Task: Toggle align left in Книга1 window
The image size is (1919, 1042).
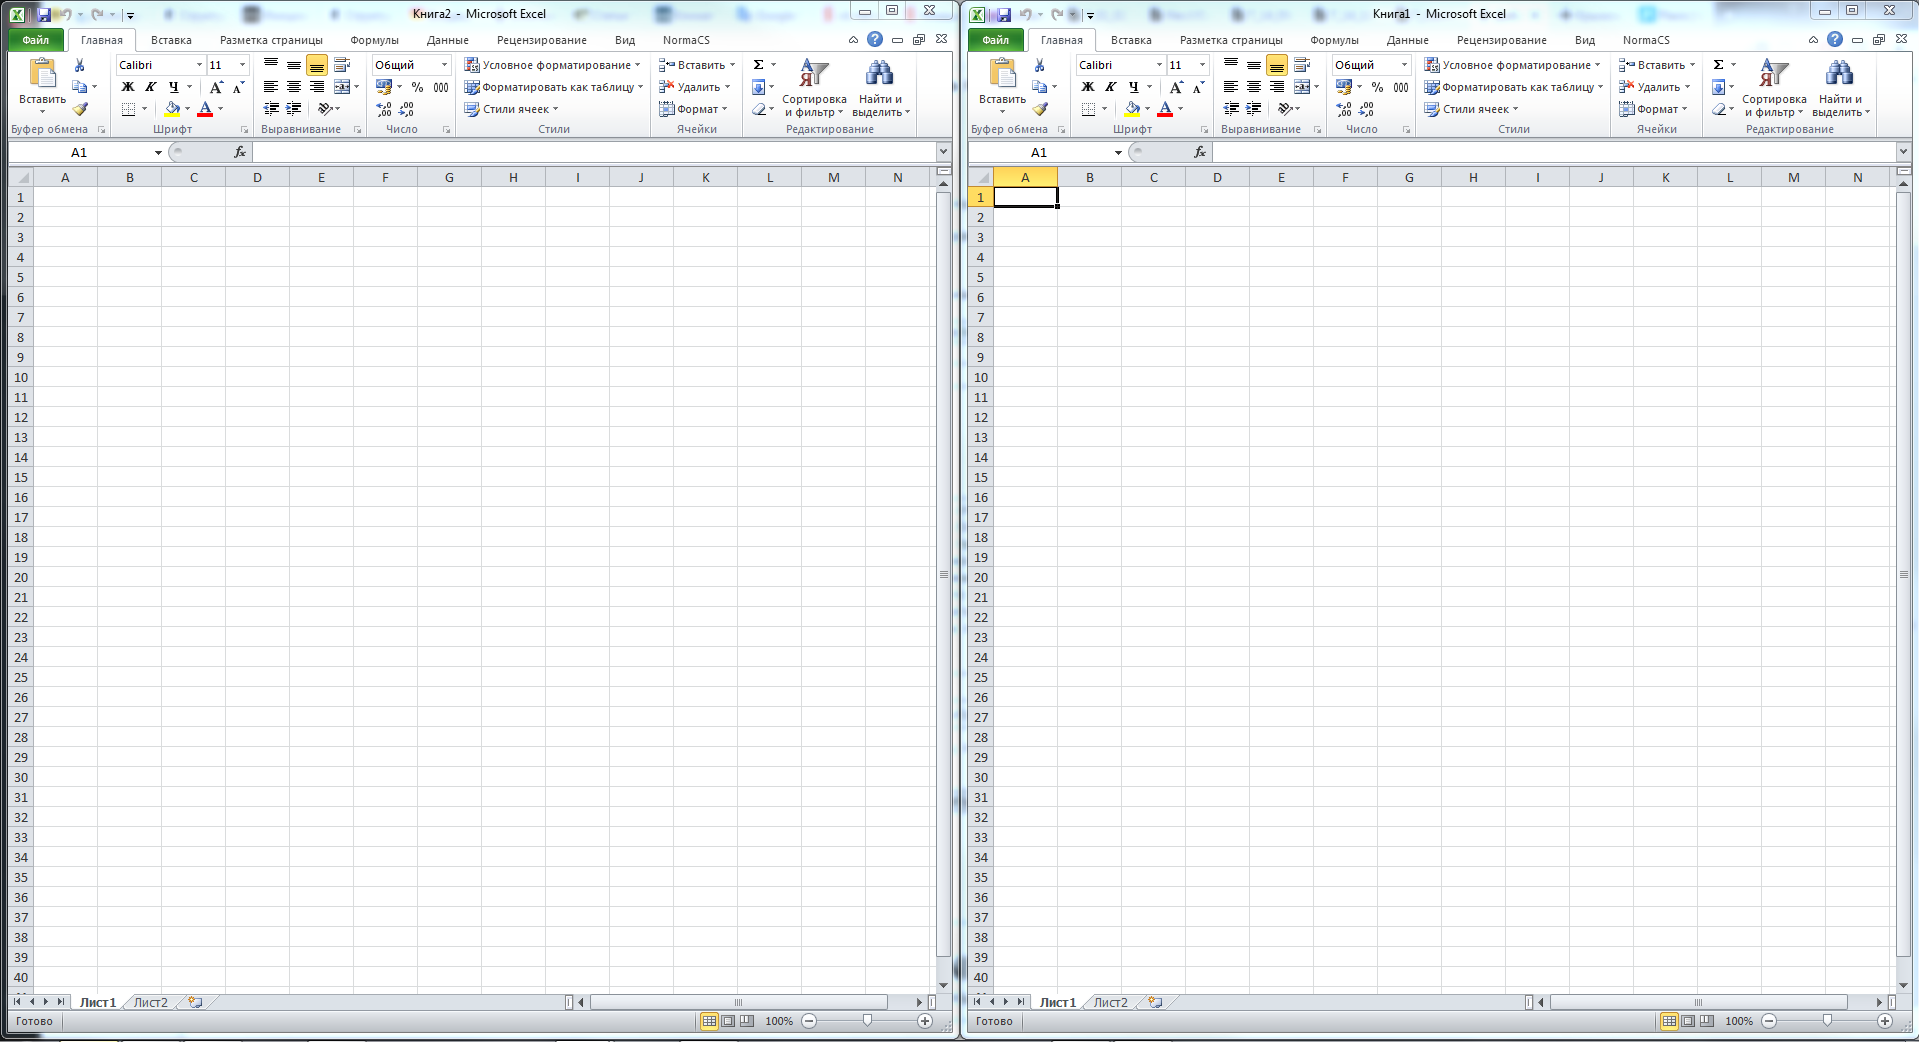Action: 1231,87
